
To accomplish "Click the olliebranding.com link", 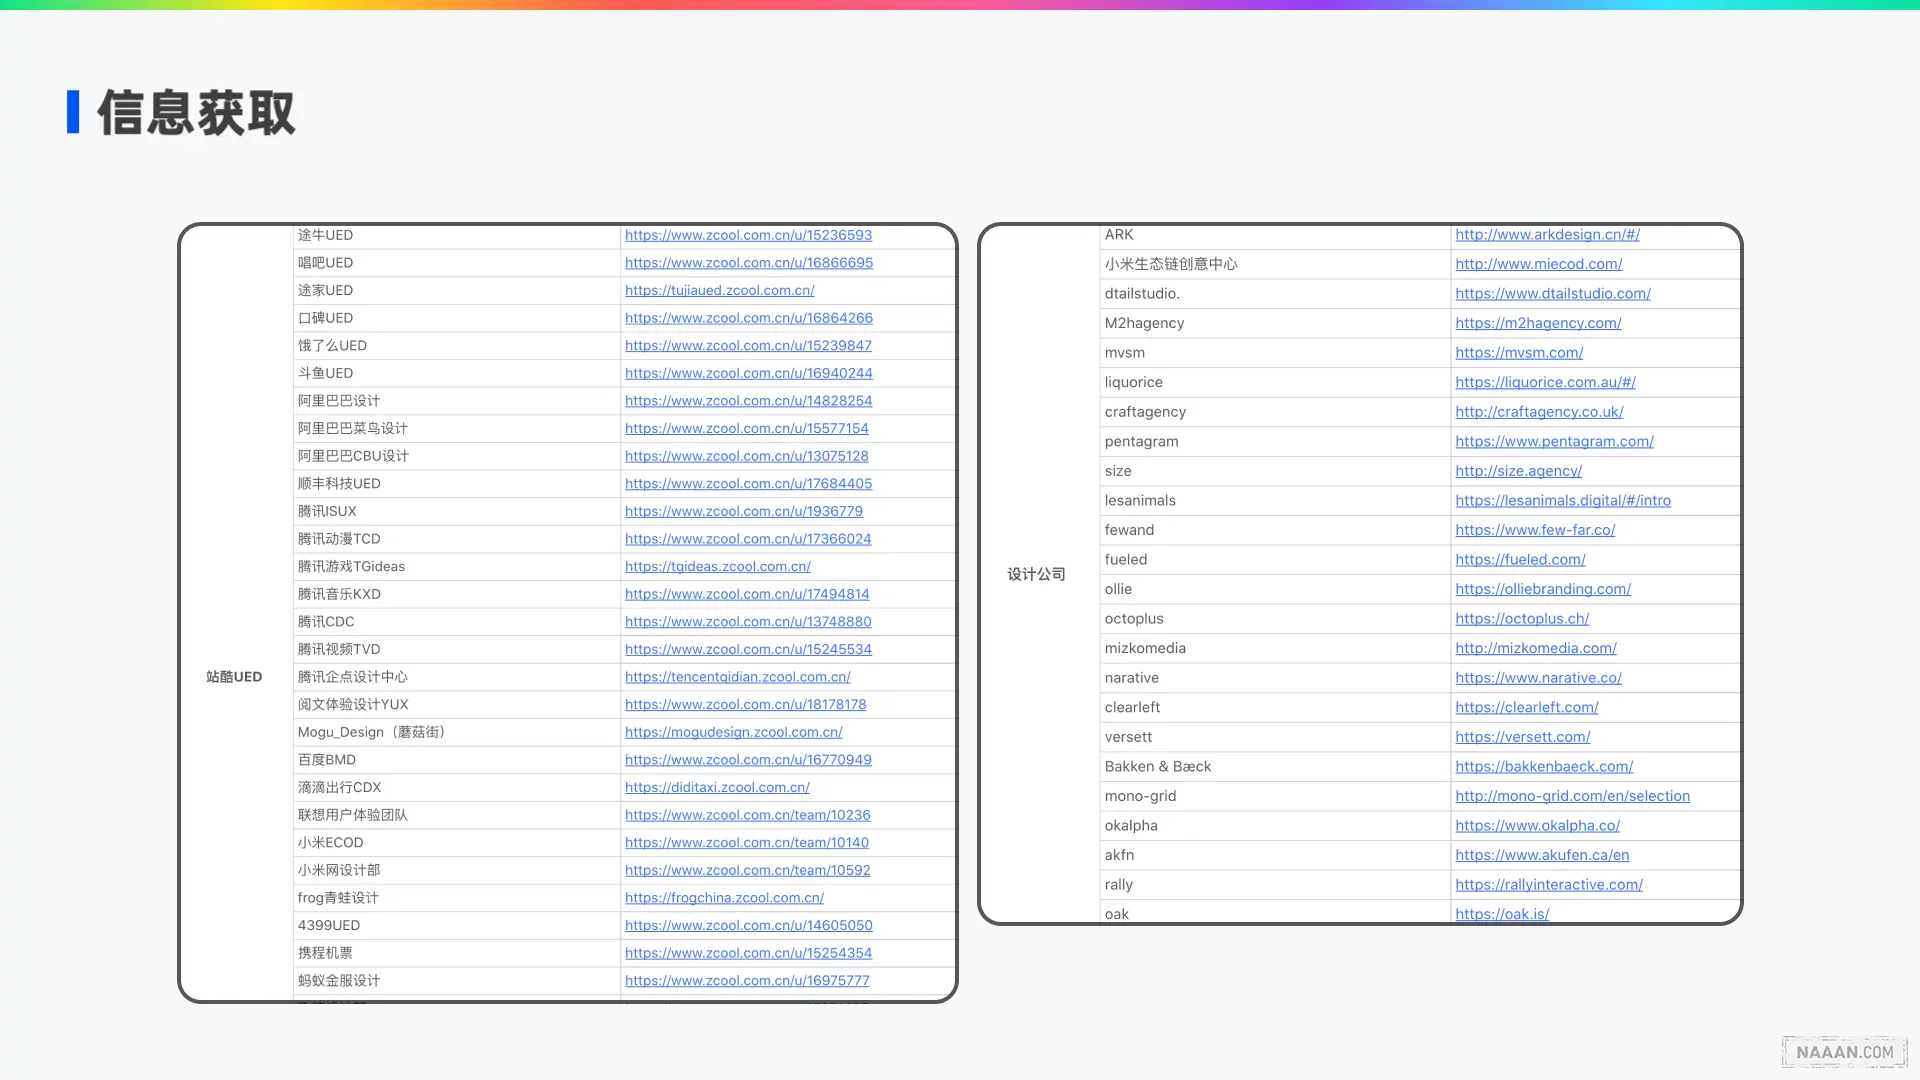I will pyautogui.click(x=1542, y=589).
